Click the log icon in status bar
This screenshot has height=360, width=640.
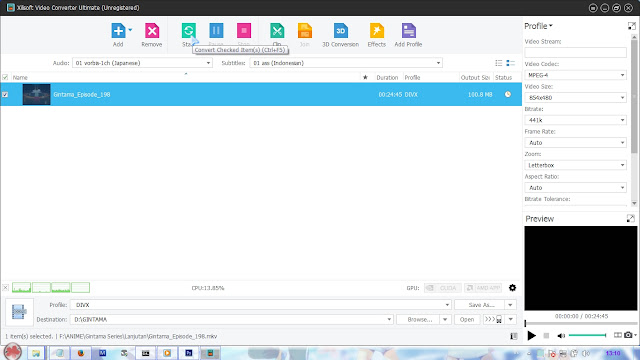tap(514, 336)
